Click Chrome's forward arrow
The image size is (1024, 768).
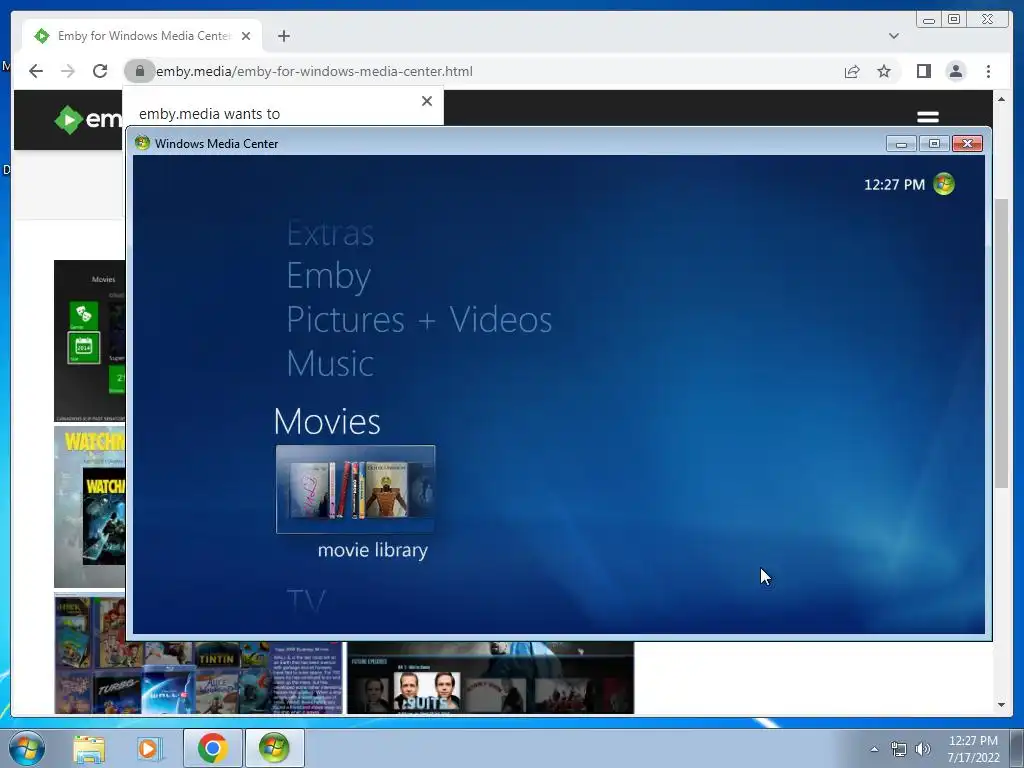(x=68, y=71)
